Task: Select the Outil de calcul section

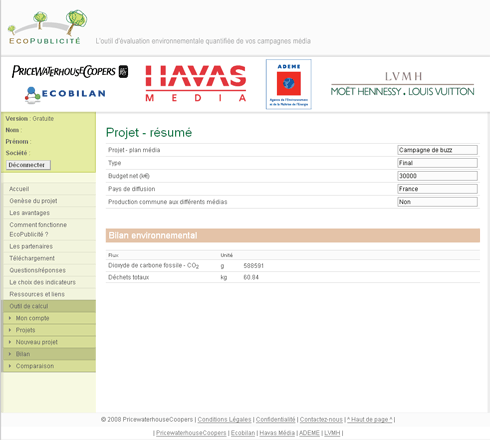Action: click(49, 306)
